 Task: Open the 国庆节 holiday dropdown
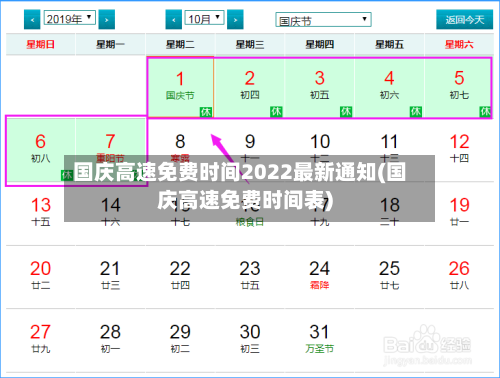tap(323, 20)
